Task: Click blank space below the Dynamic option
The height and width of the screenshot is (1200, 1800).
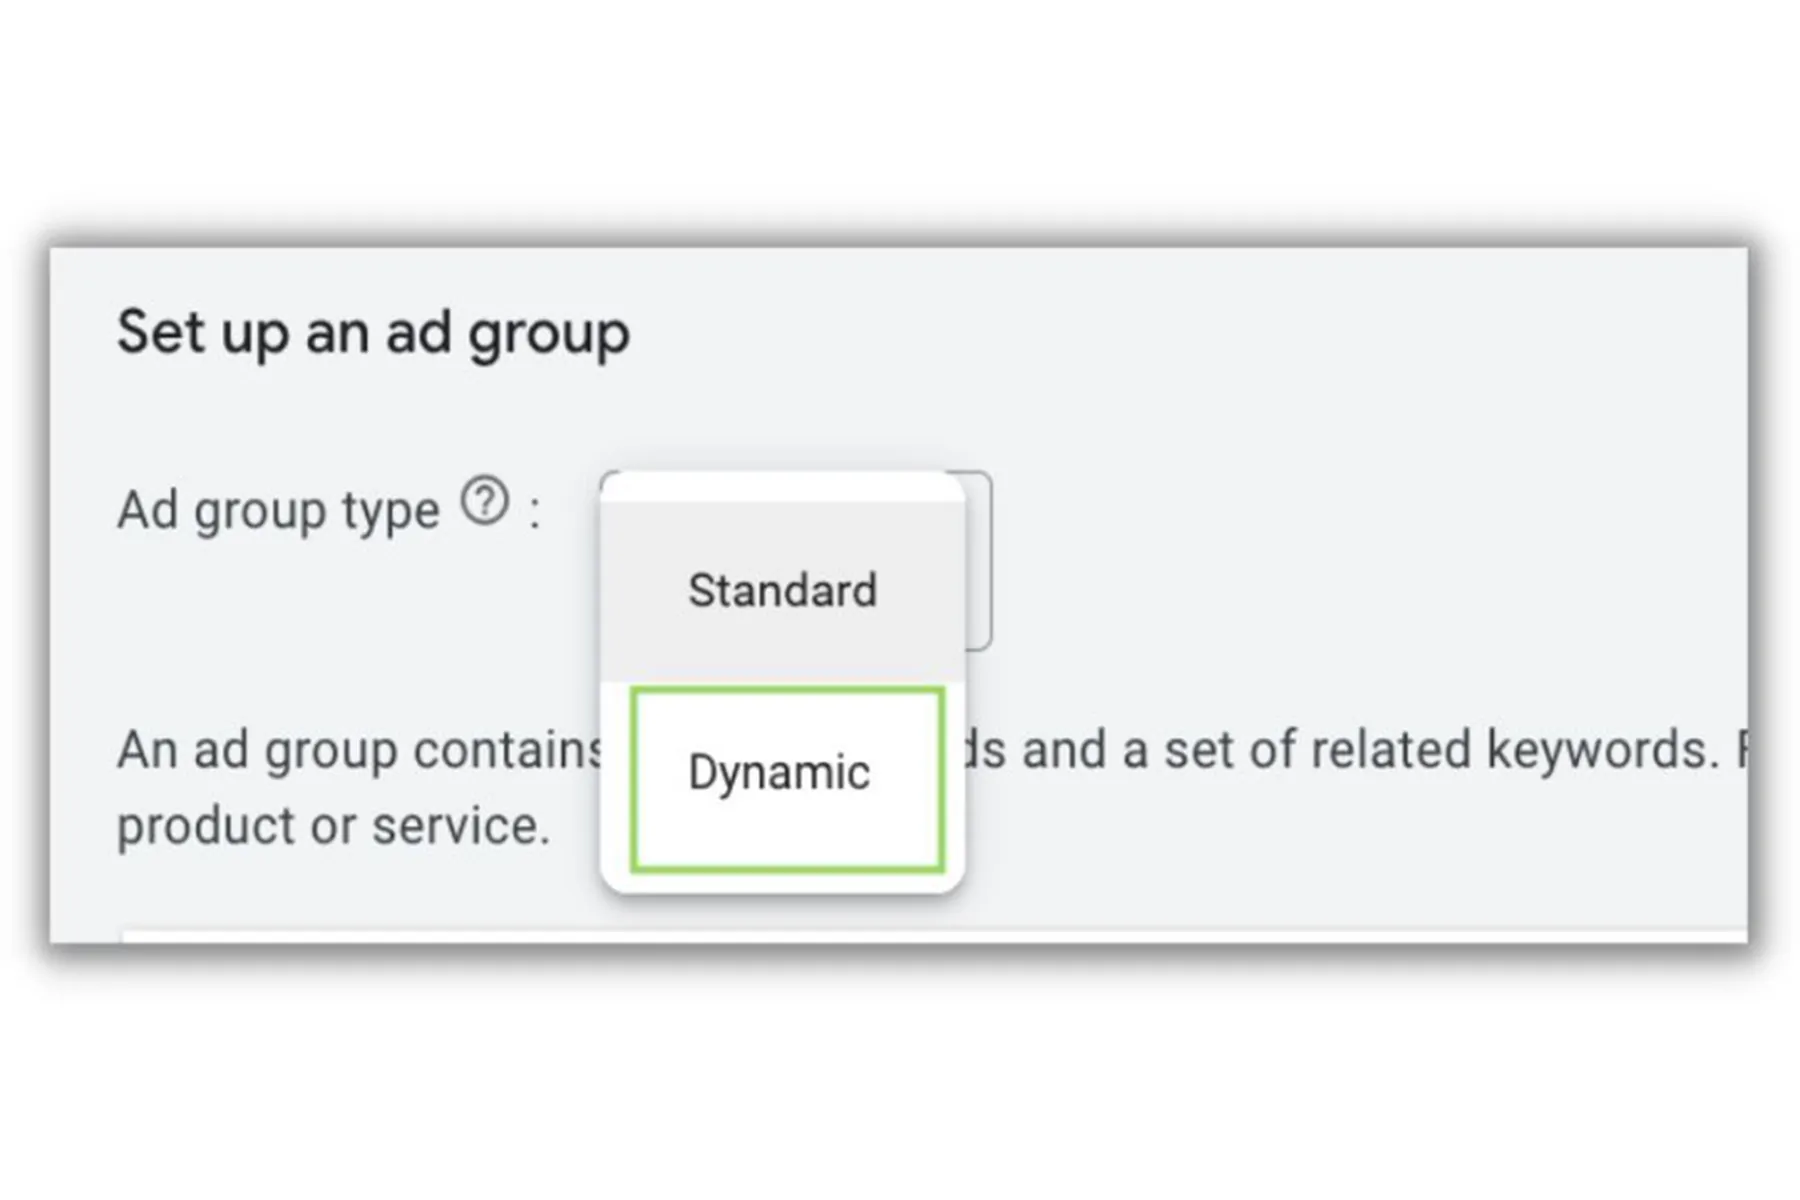Action: pyautogui.click(x=782, y=882)
